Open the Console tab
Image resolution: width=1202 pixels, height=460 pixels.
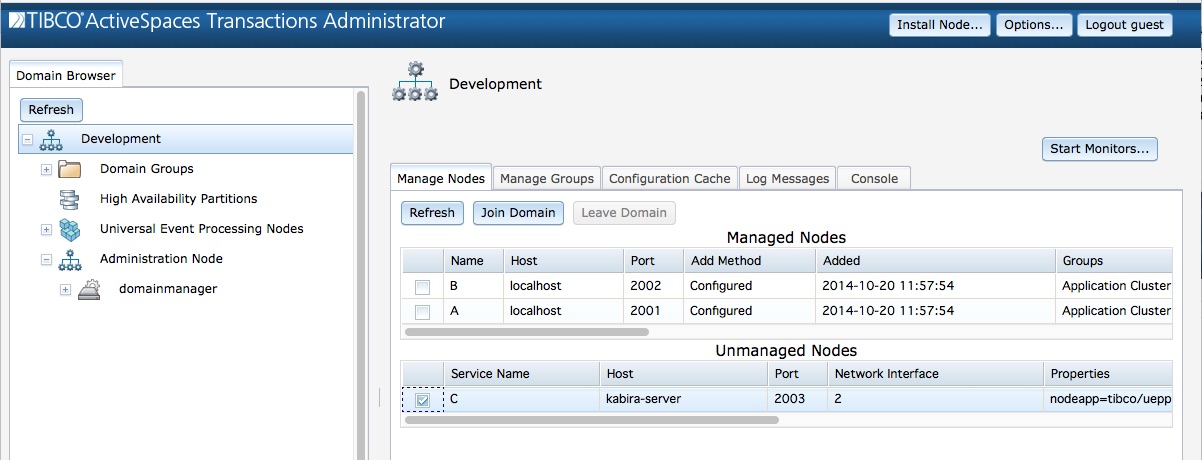coord(874,178)
